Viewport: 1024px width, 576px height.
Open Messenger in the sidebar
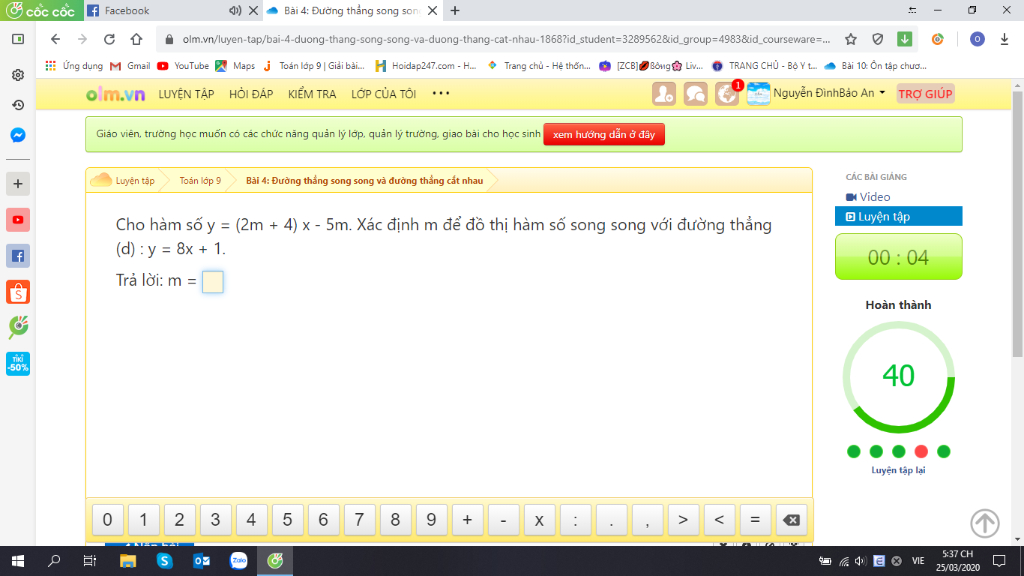[x=18, y=135]
